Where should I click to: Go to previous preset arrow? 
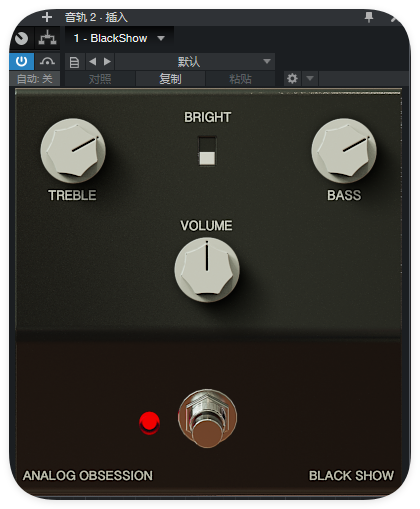pyautogui.click(x=93, y=62)
